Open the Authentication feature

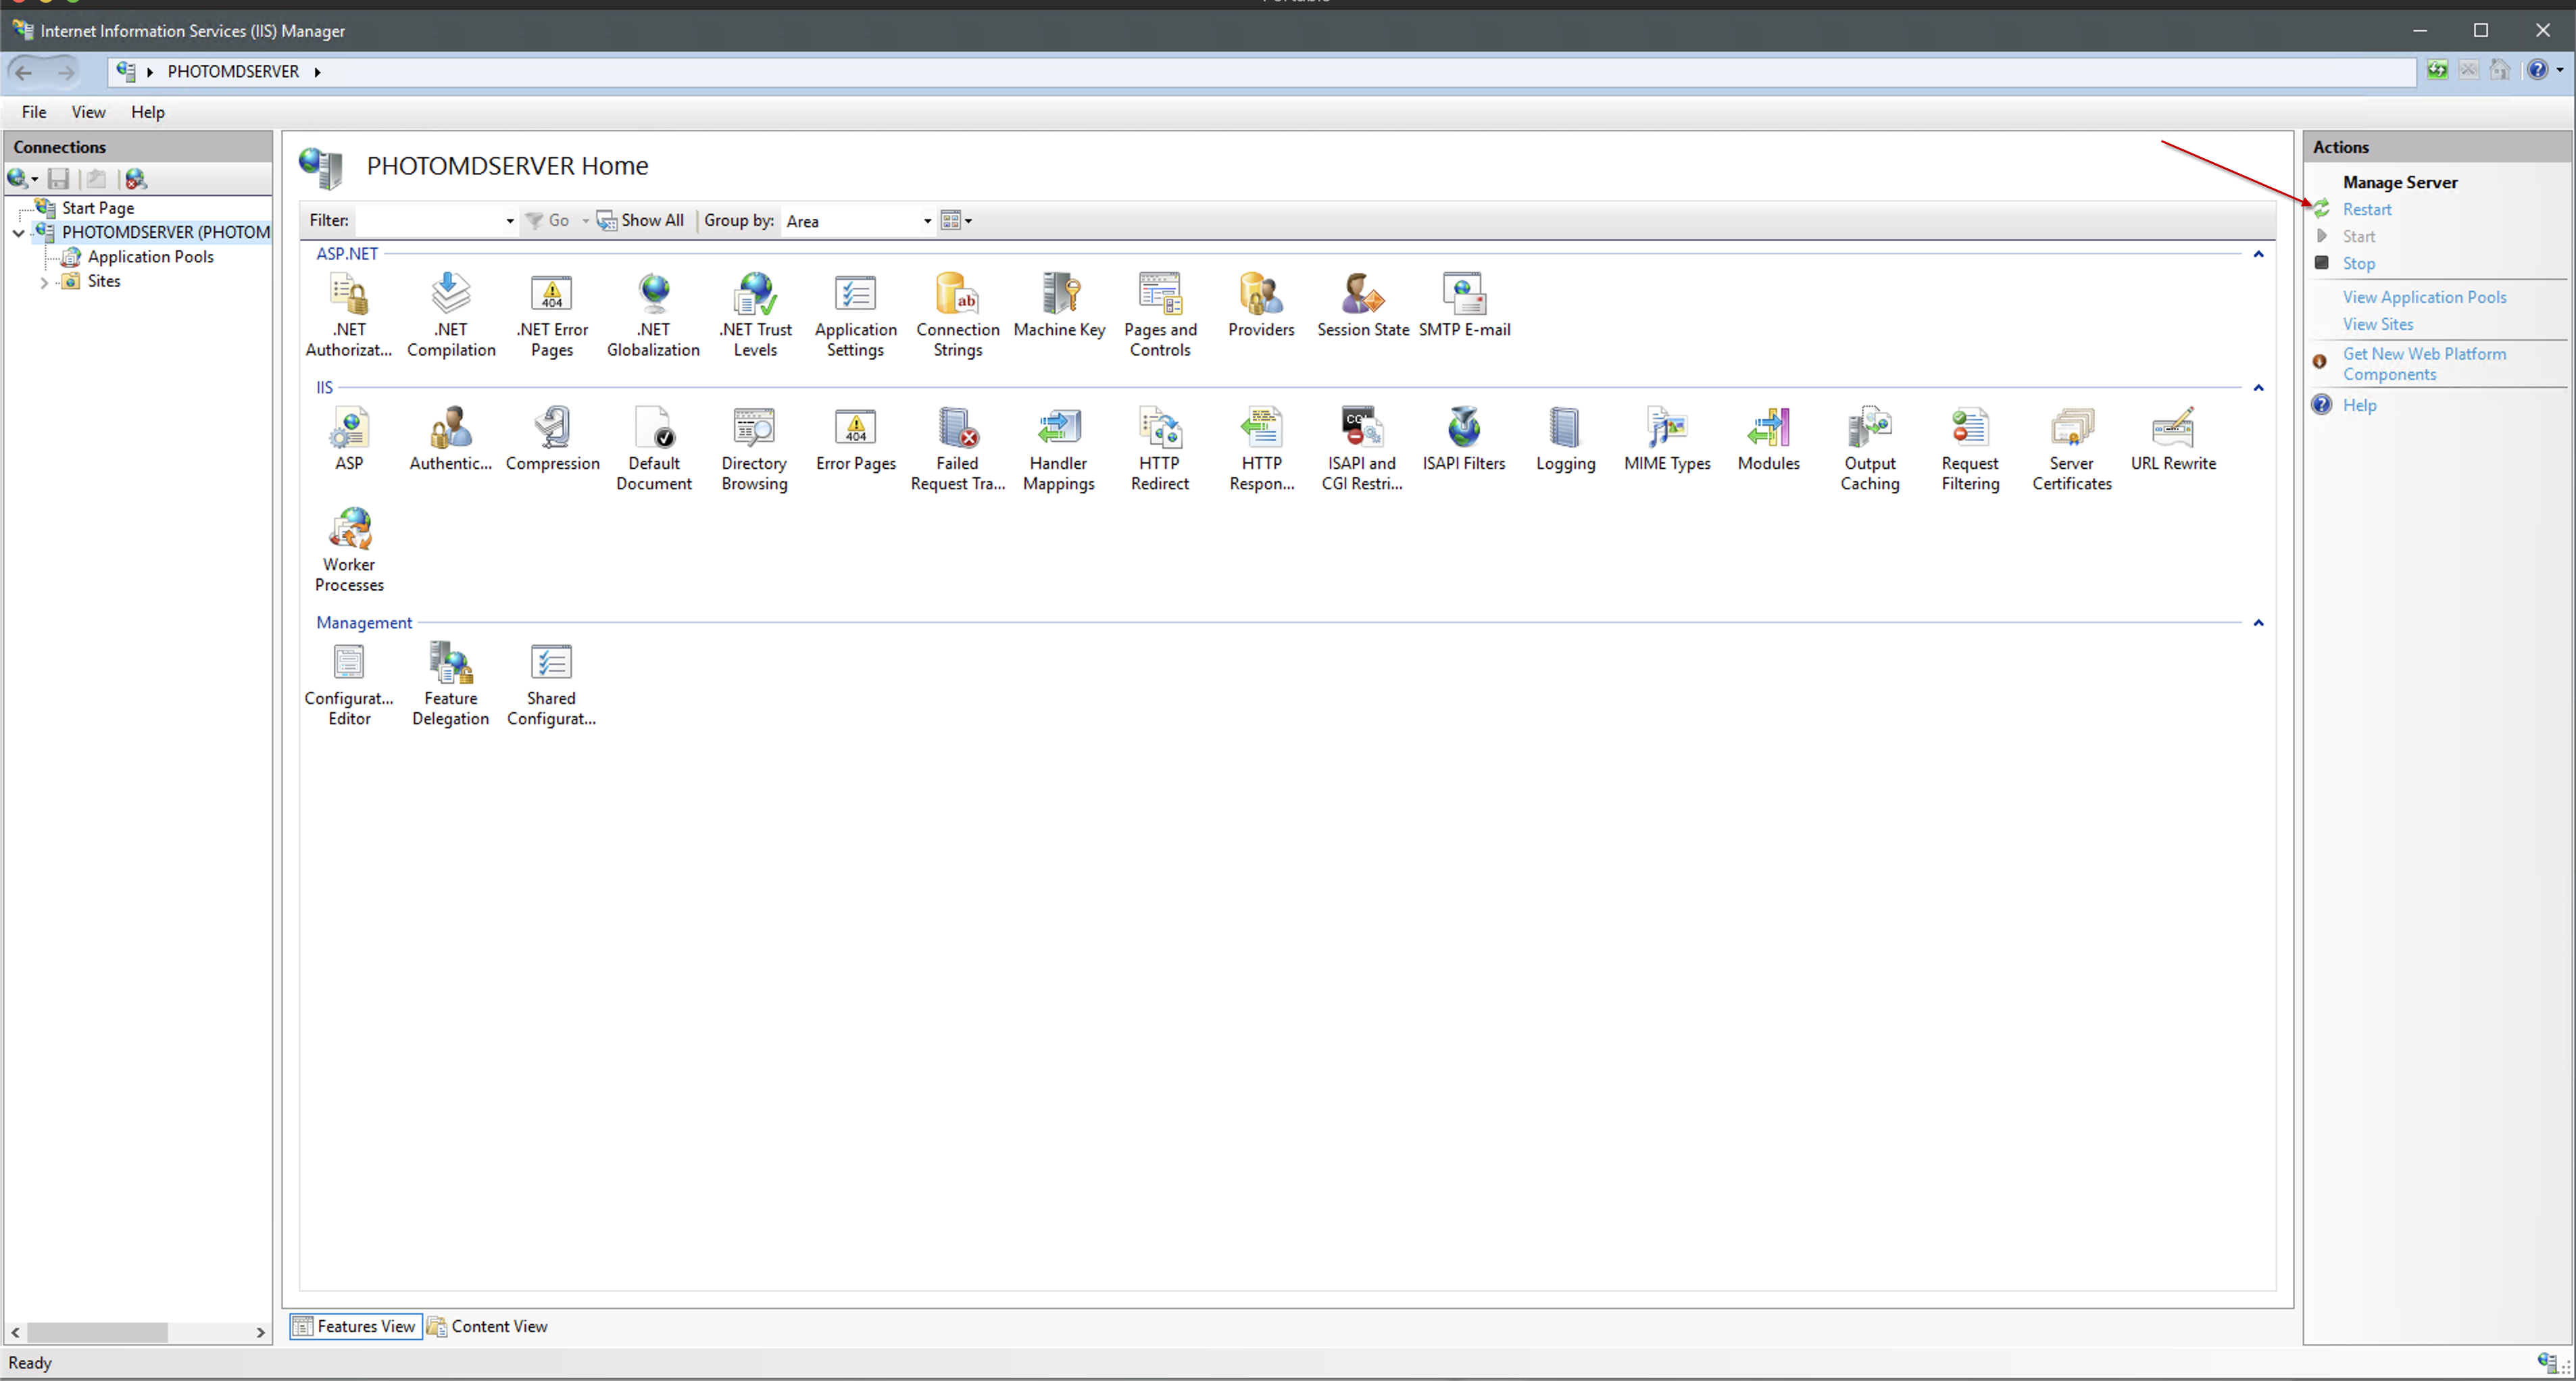tap(451, 438)
